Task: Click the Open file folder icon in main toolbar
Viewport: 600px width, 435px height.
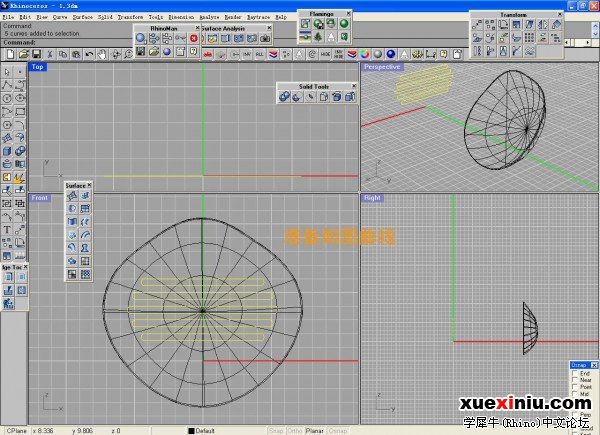Action: [x=24, y=54]
